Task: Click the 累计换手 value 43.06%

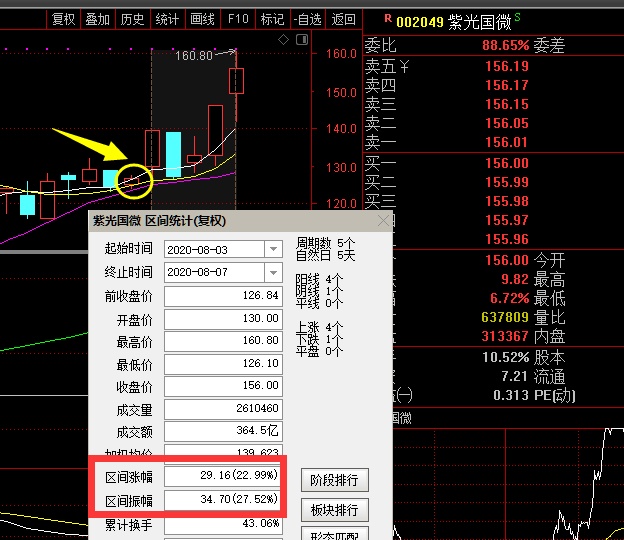Action: pos(223,524)
